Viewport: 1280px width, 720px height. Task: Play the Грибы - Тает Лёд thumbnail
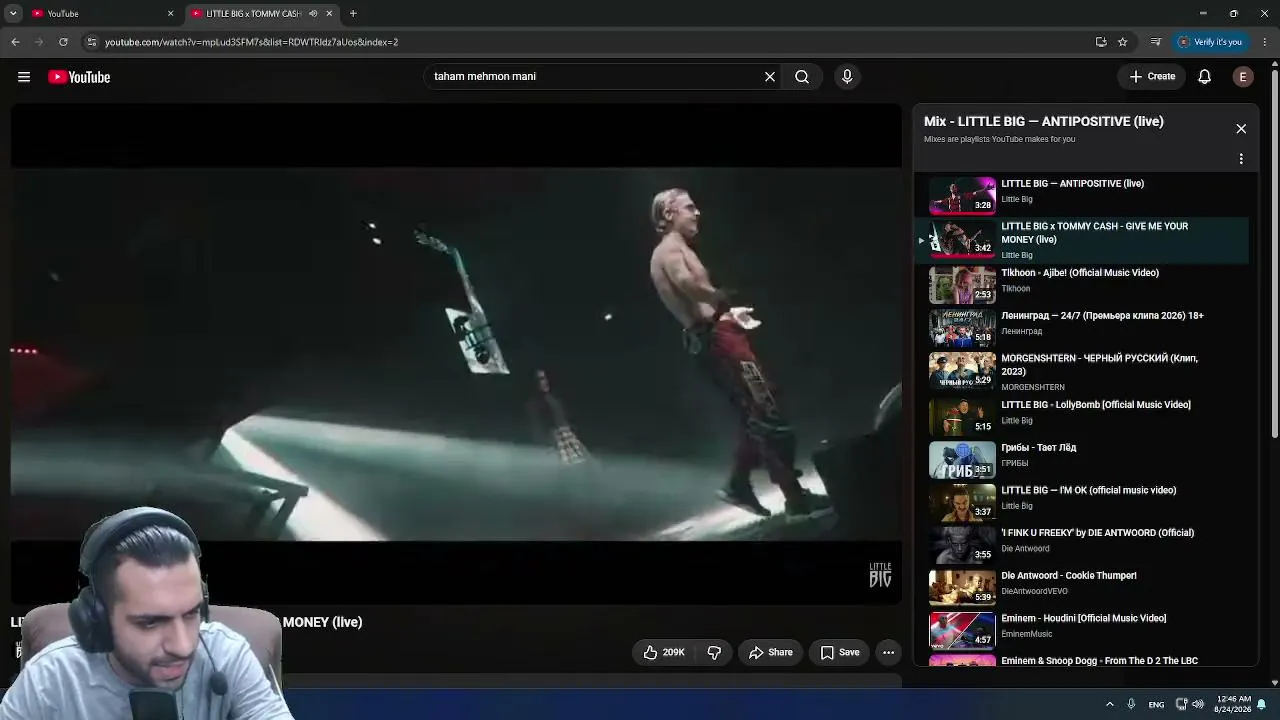coord(962,460)
